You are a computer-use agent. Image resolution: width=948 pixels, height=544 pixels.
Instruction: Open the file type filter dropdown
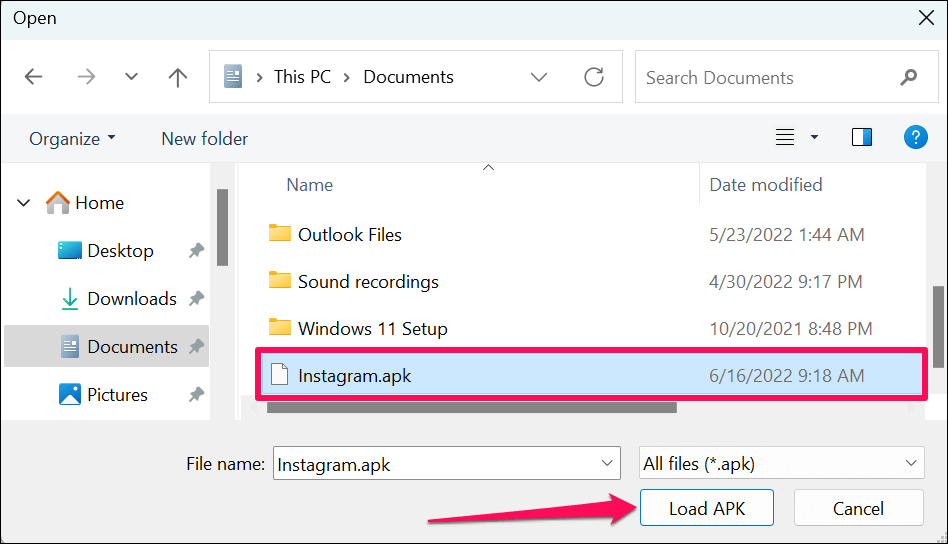pos(780,463)
